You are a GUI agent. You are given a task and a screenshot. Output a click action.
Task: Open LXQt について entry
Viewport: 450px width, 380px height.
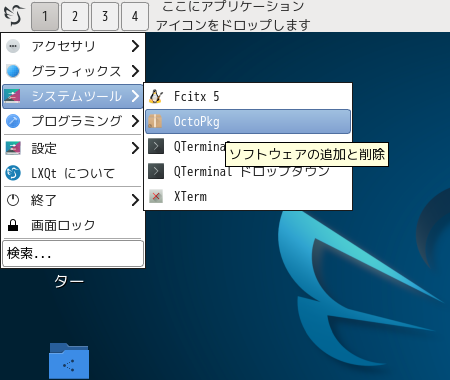73,173
